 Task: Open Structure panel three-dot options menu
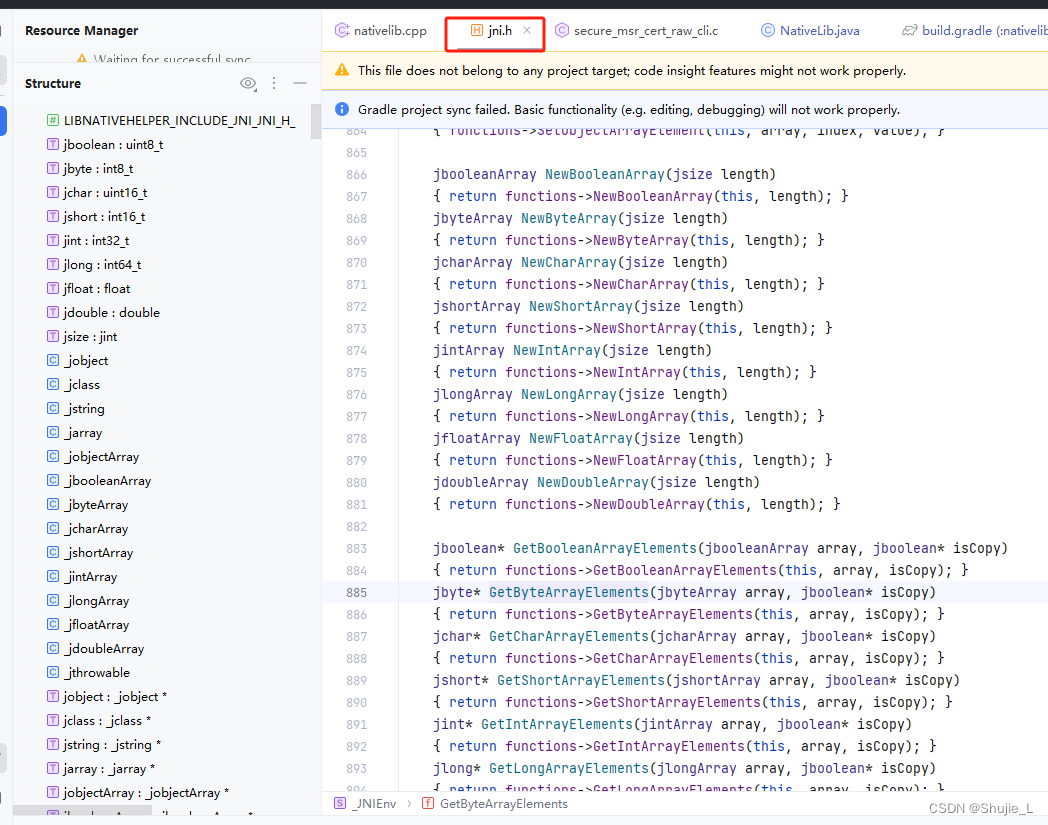[274, 83]
